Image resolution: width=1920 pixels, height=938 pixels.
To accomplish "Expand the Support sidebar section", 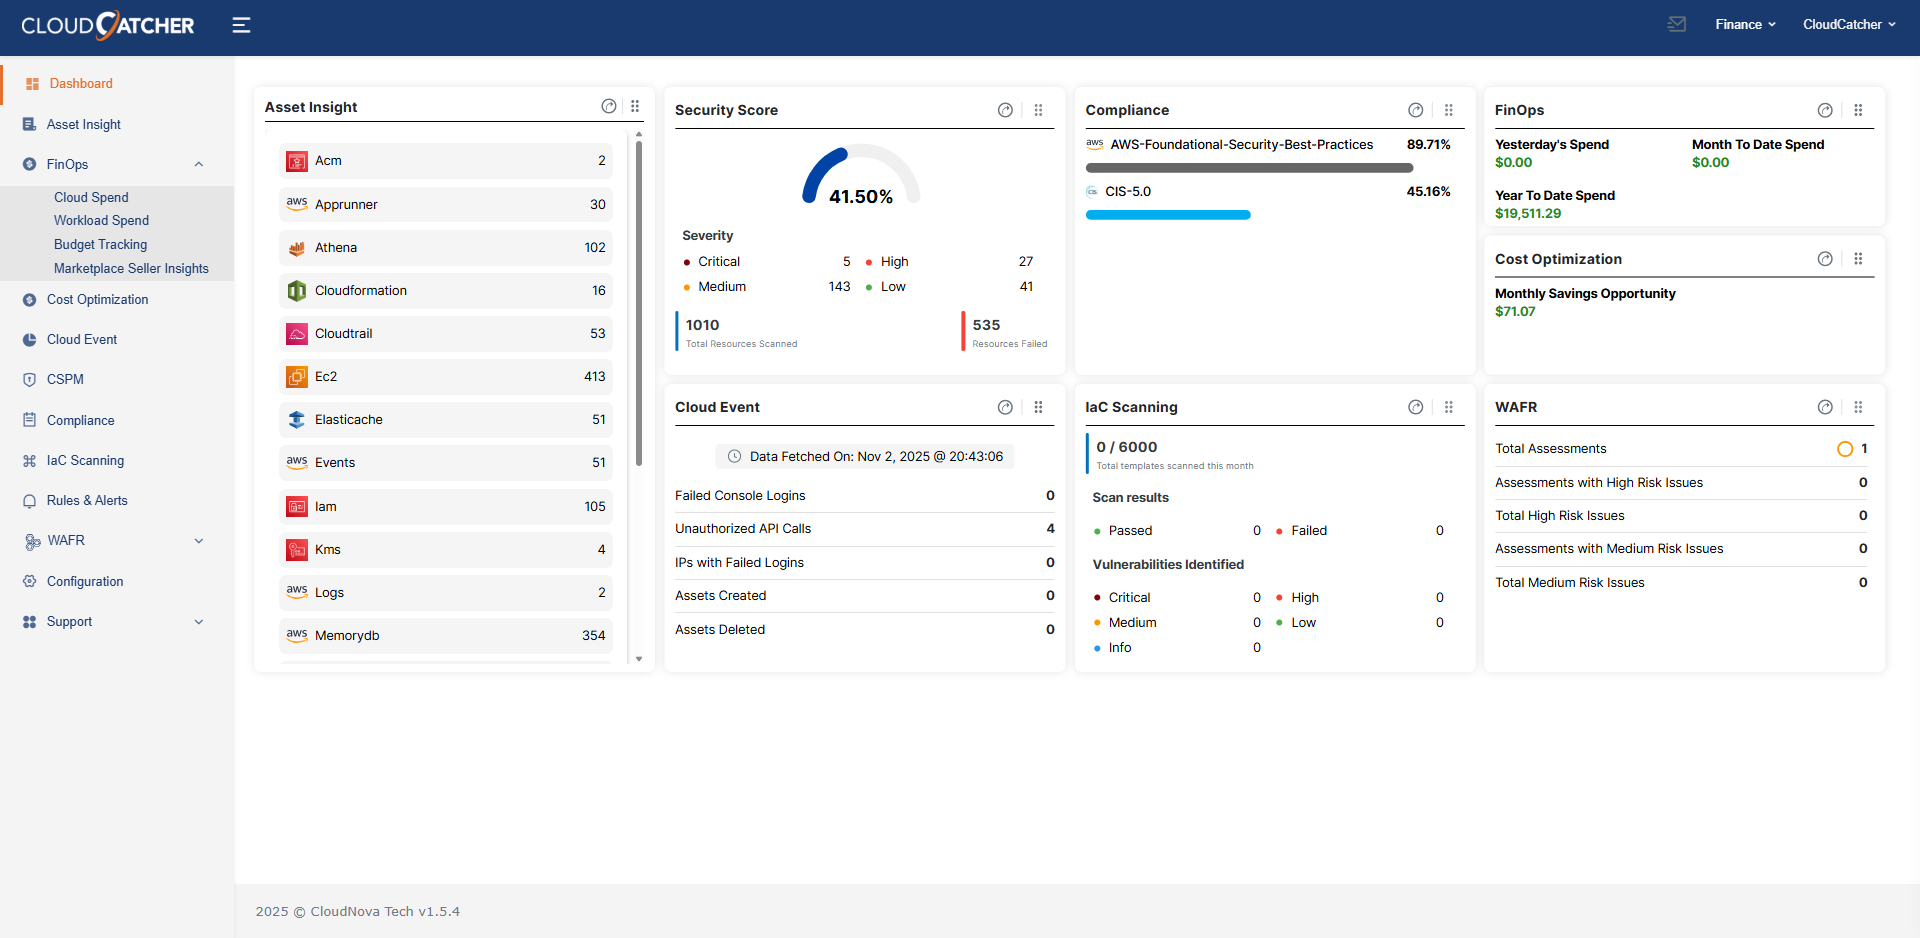I will point(198,621).
